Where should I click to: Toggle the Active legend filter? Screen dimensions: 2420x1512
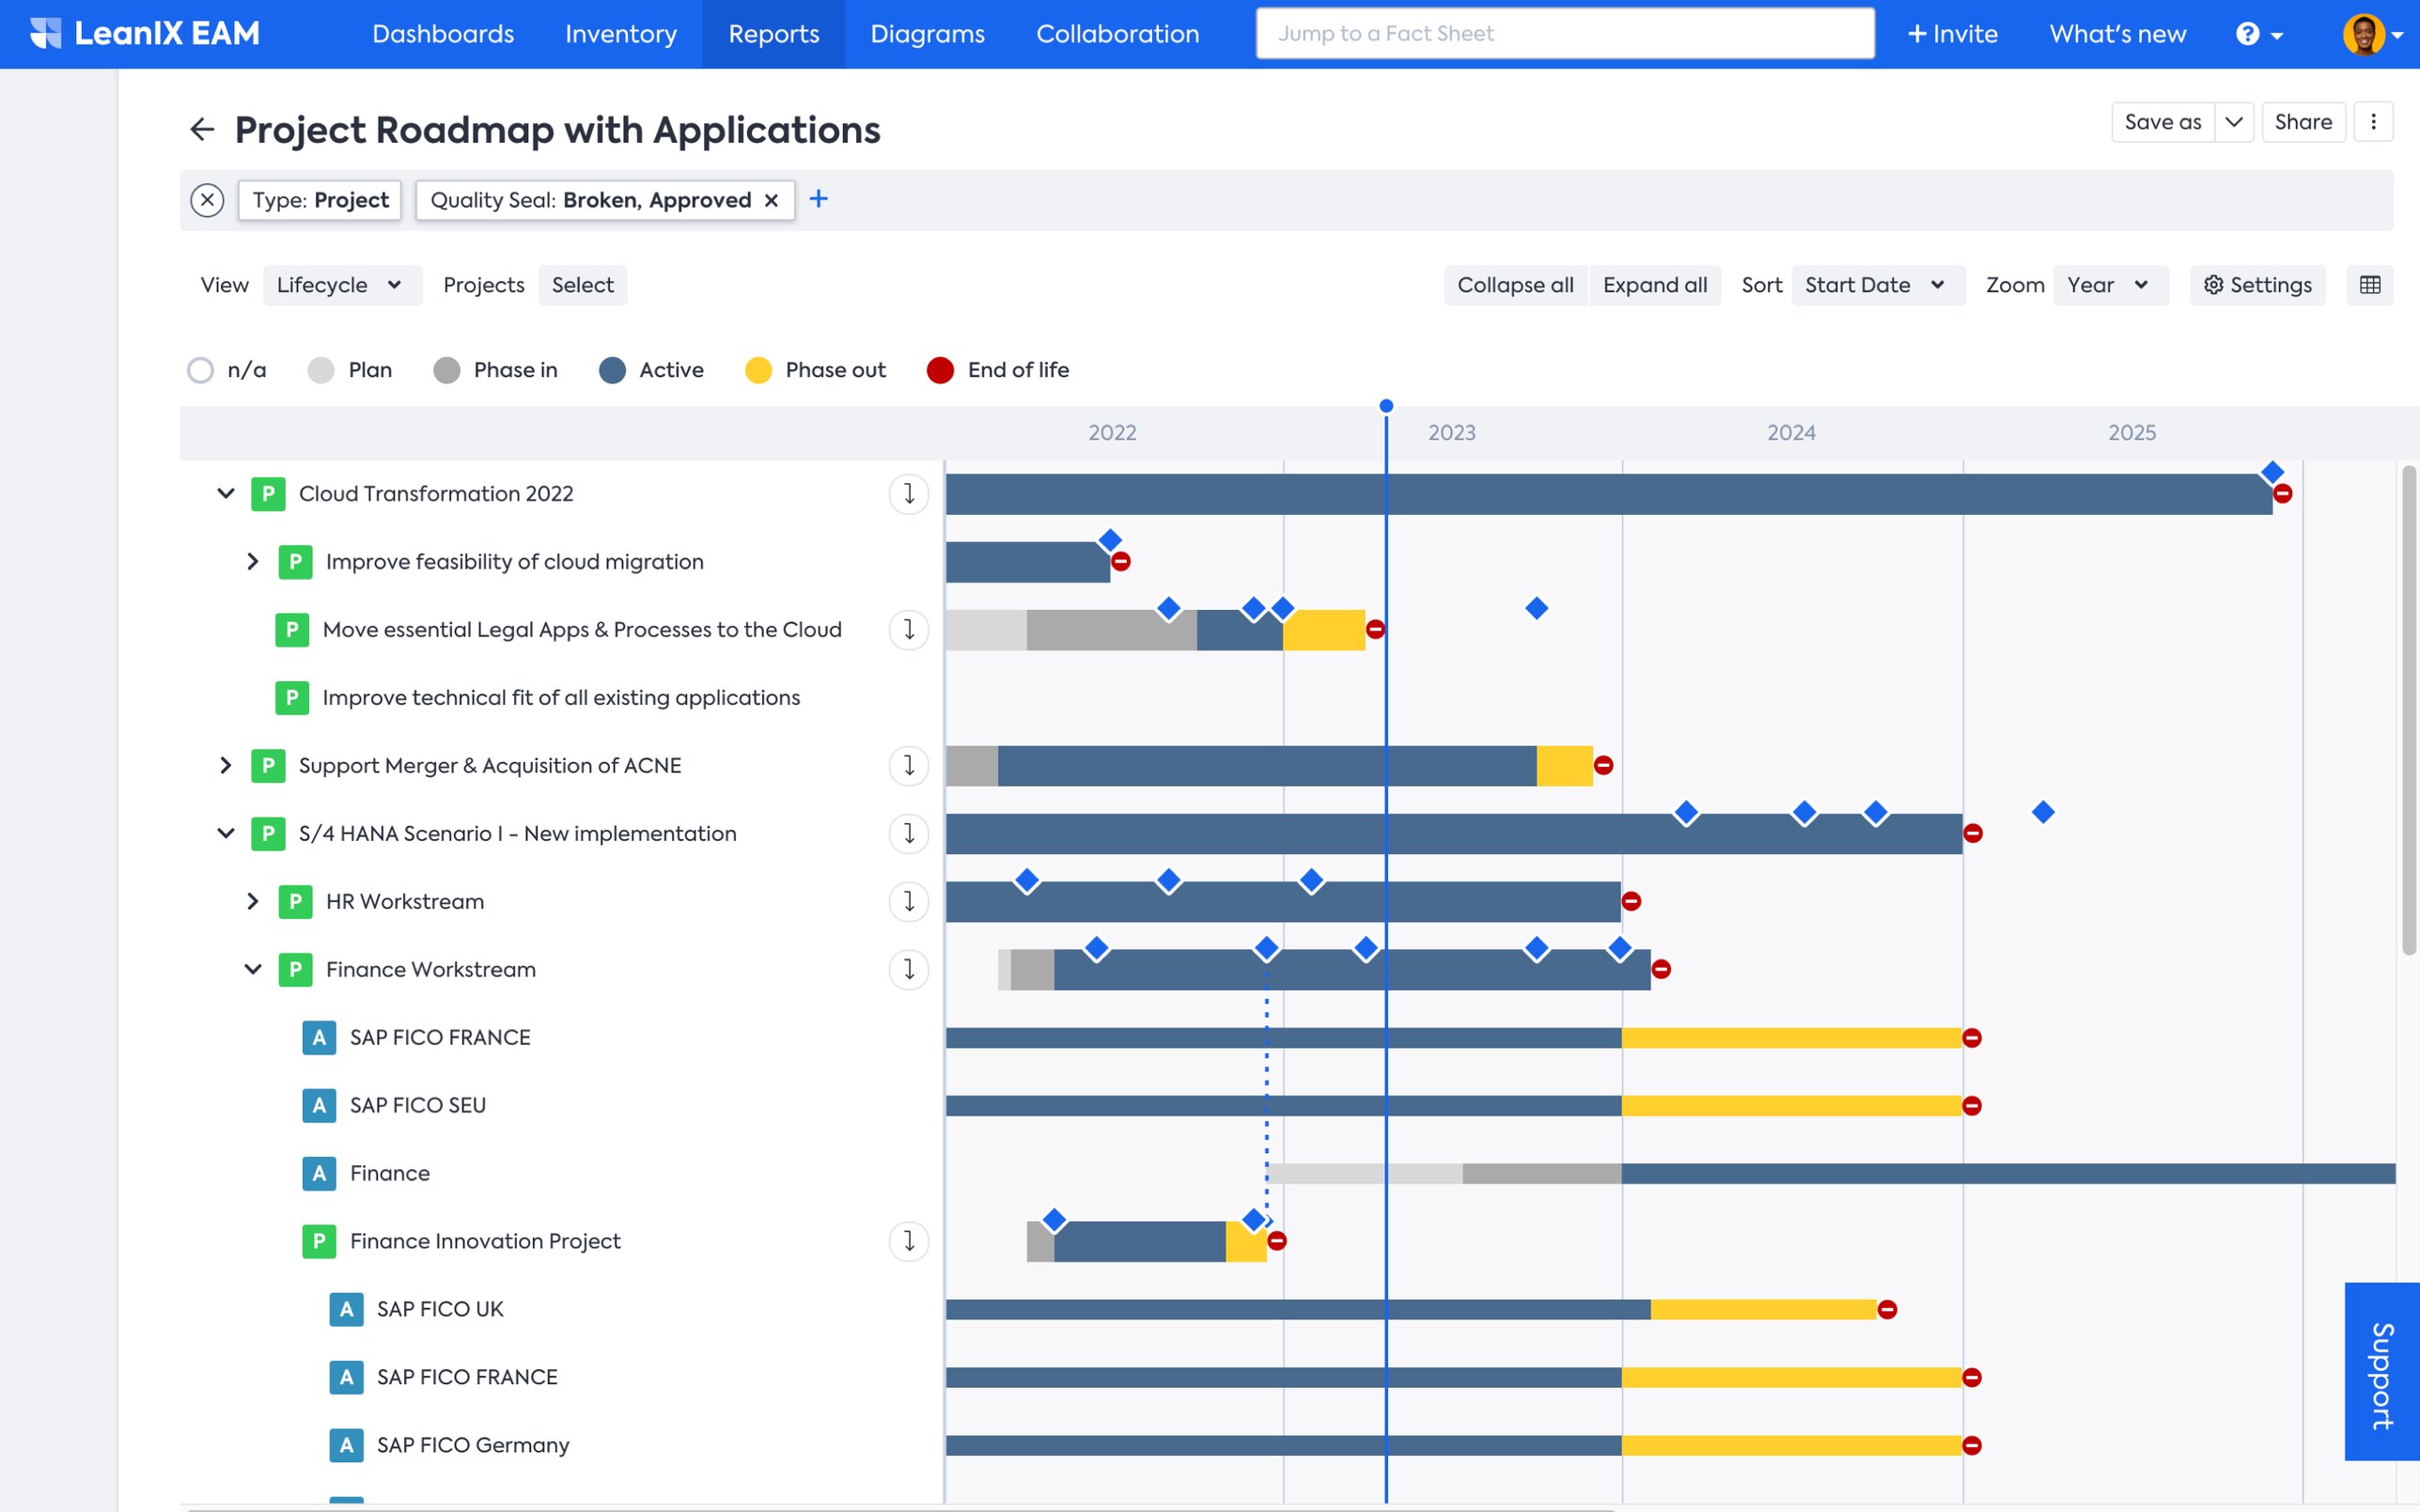(611, 370)
